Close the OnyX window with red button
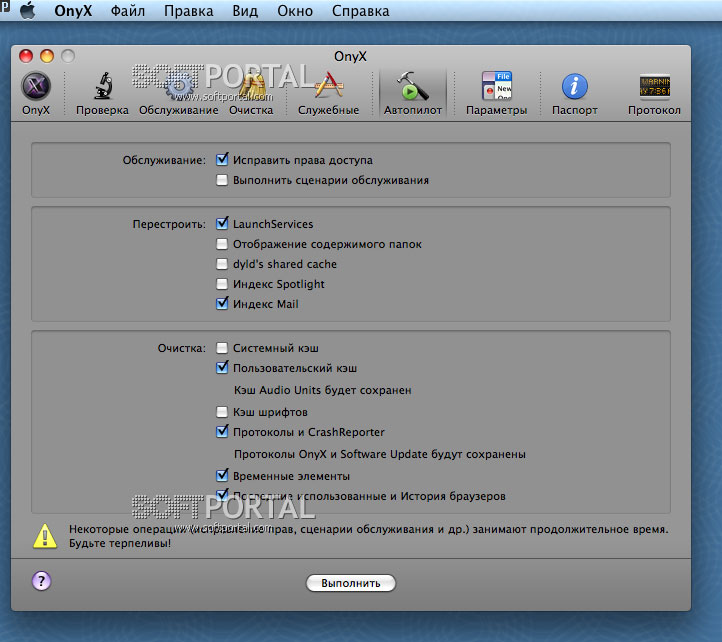722x642 pixels. pyautogui.click(x=26, y=56)
